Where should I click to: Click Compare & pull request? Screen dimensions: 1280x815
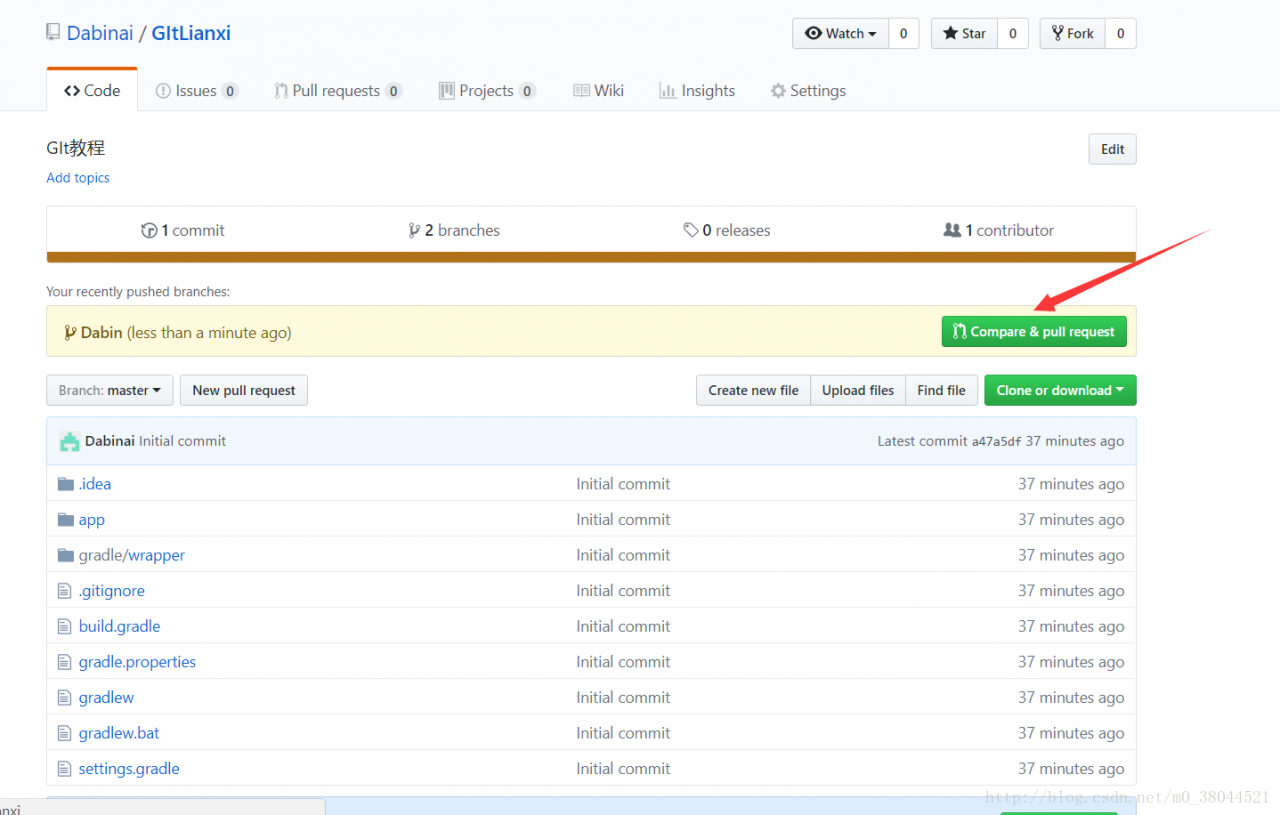[x=1034, y=332]
